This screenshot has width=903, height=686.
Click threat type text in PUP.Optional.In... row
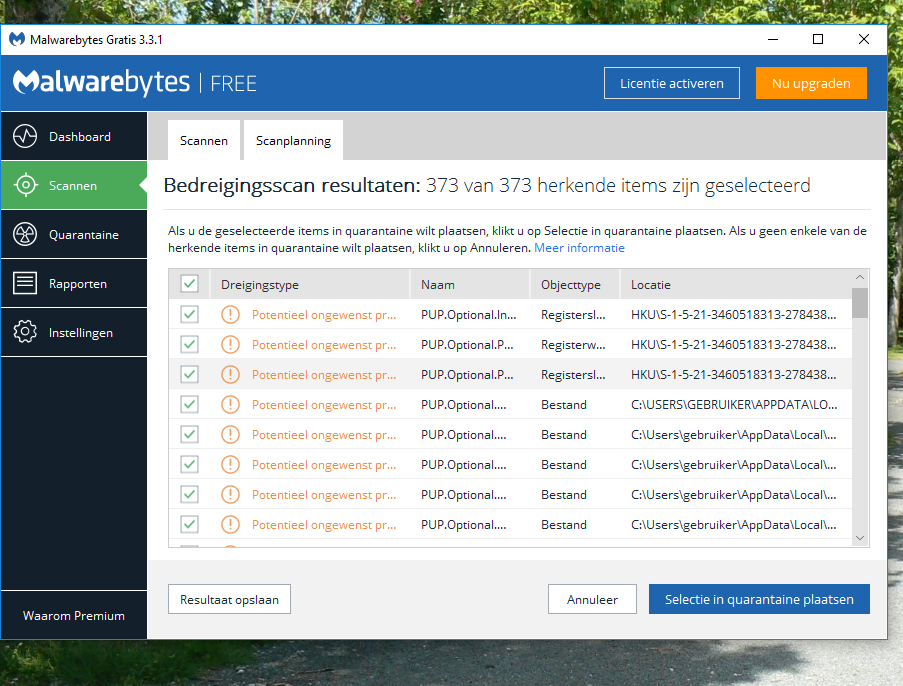324,315
